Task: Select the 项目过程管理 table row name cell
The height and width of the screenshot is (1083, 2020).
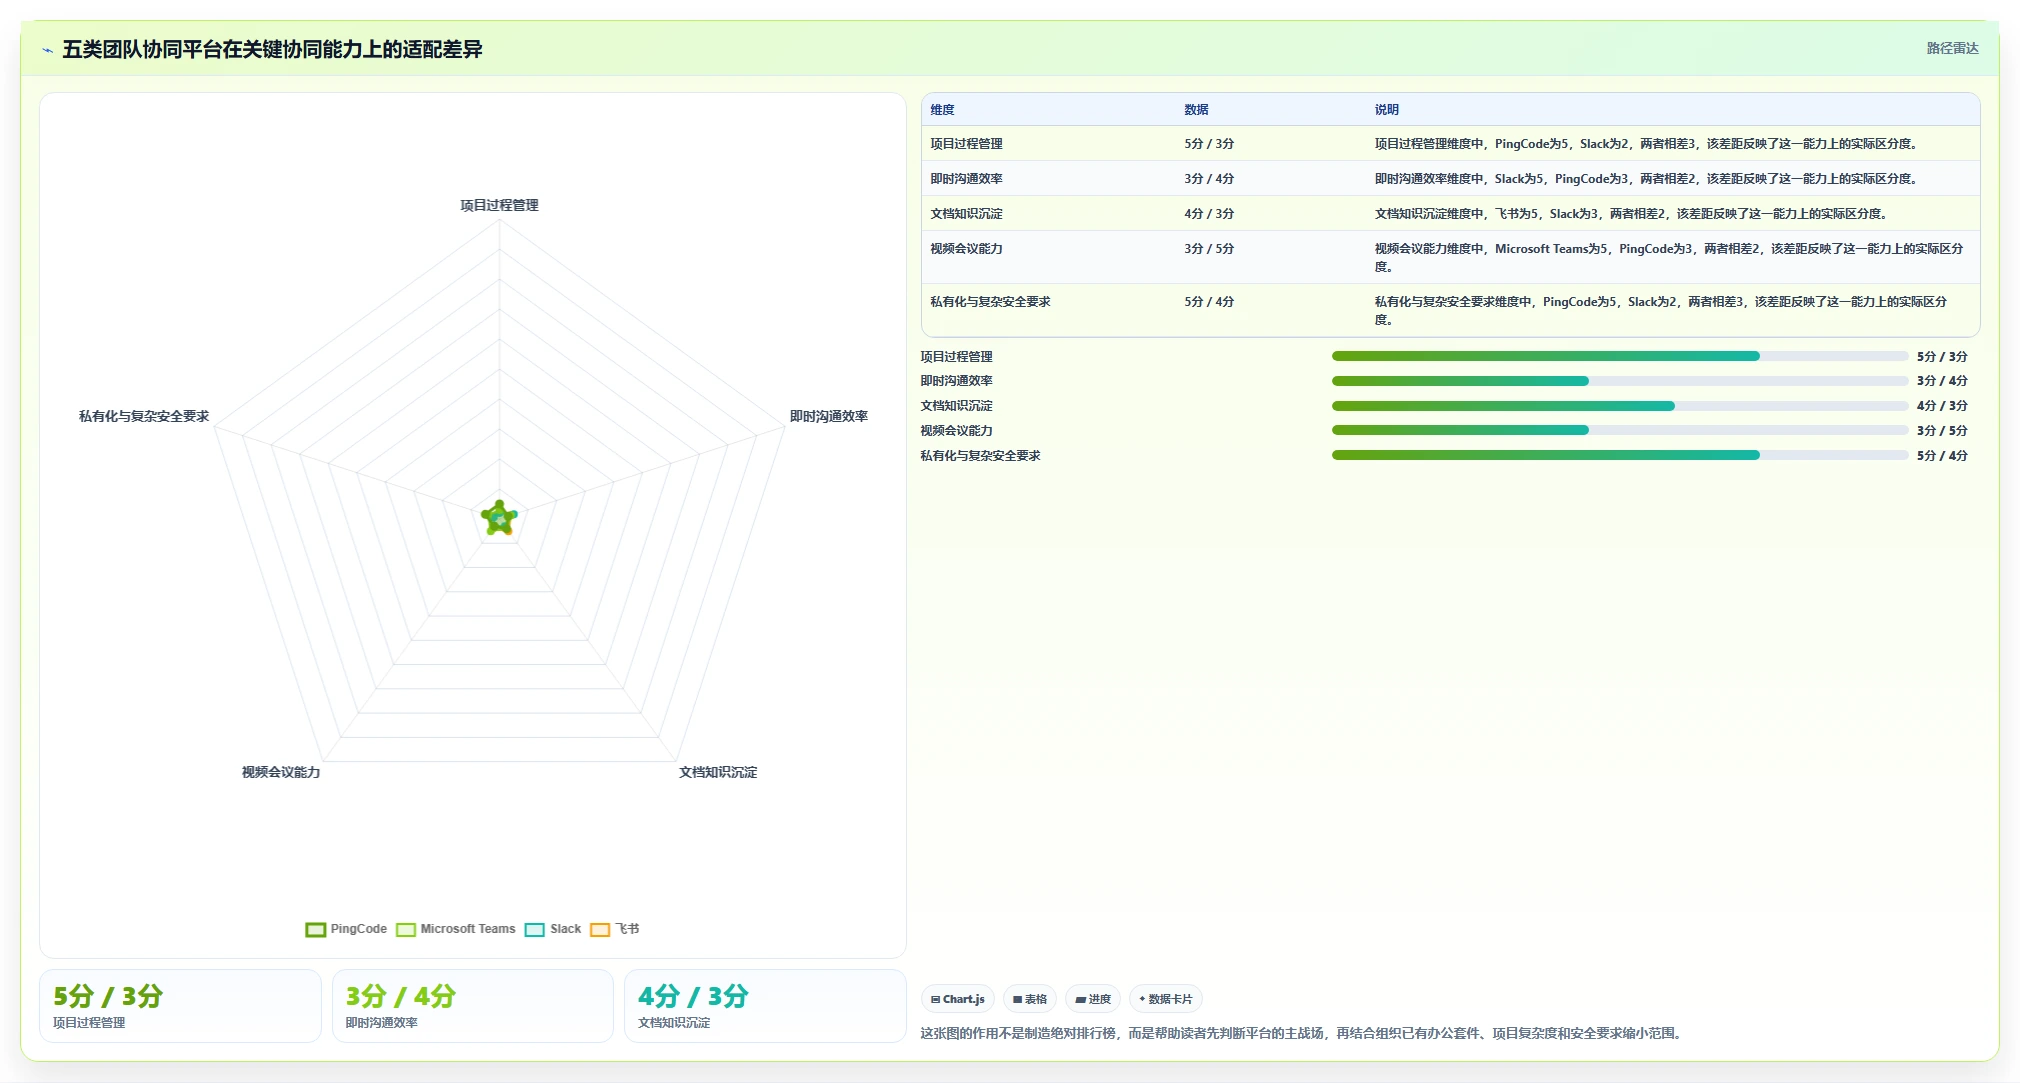Action: 966,144
